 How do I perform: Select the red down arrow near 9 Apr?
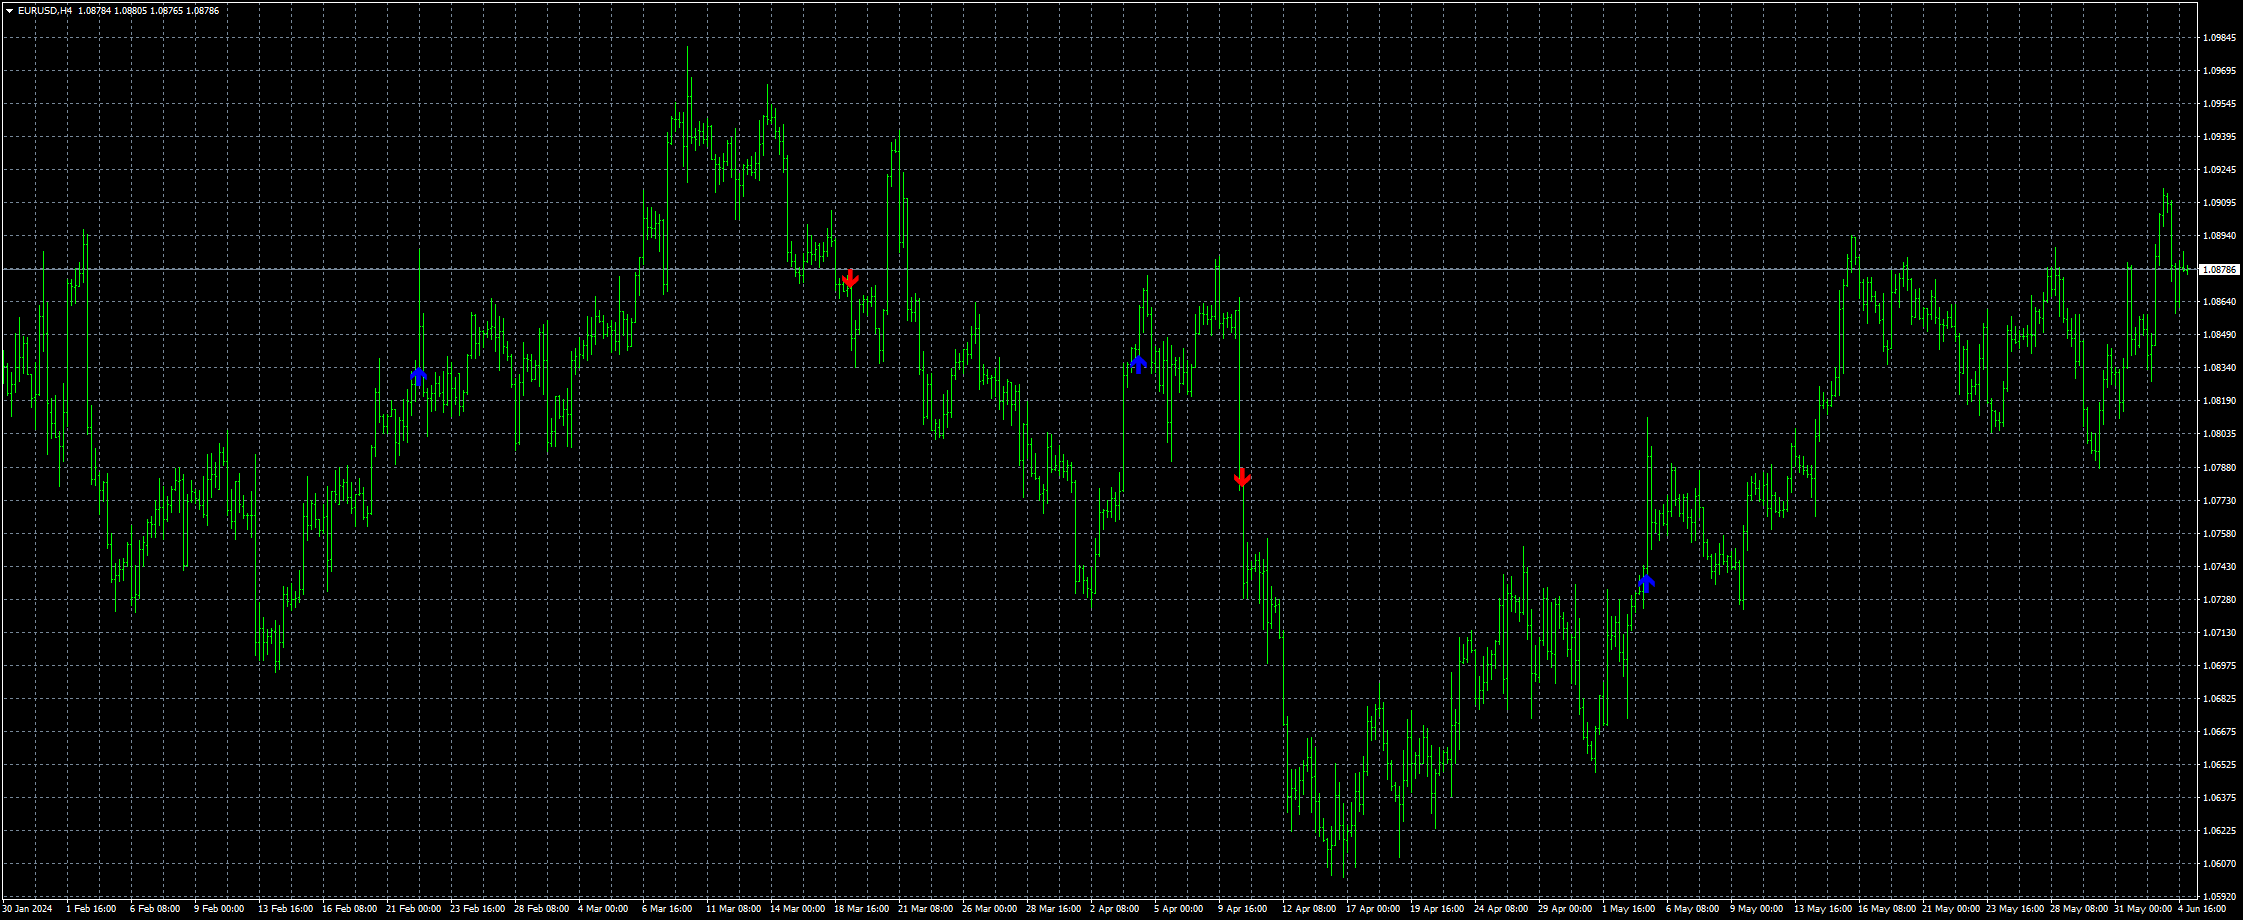coord(1242,477)
